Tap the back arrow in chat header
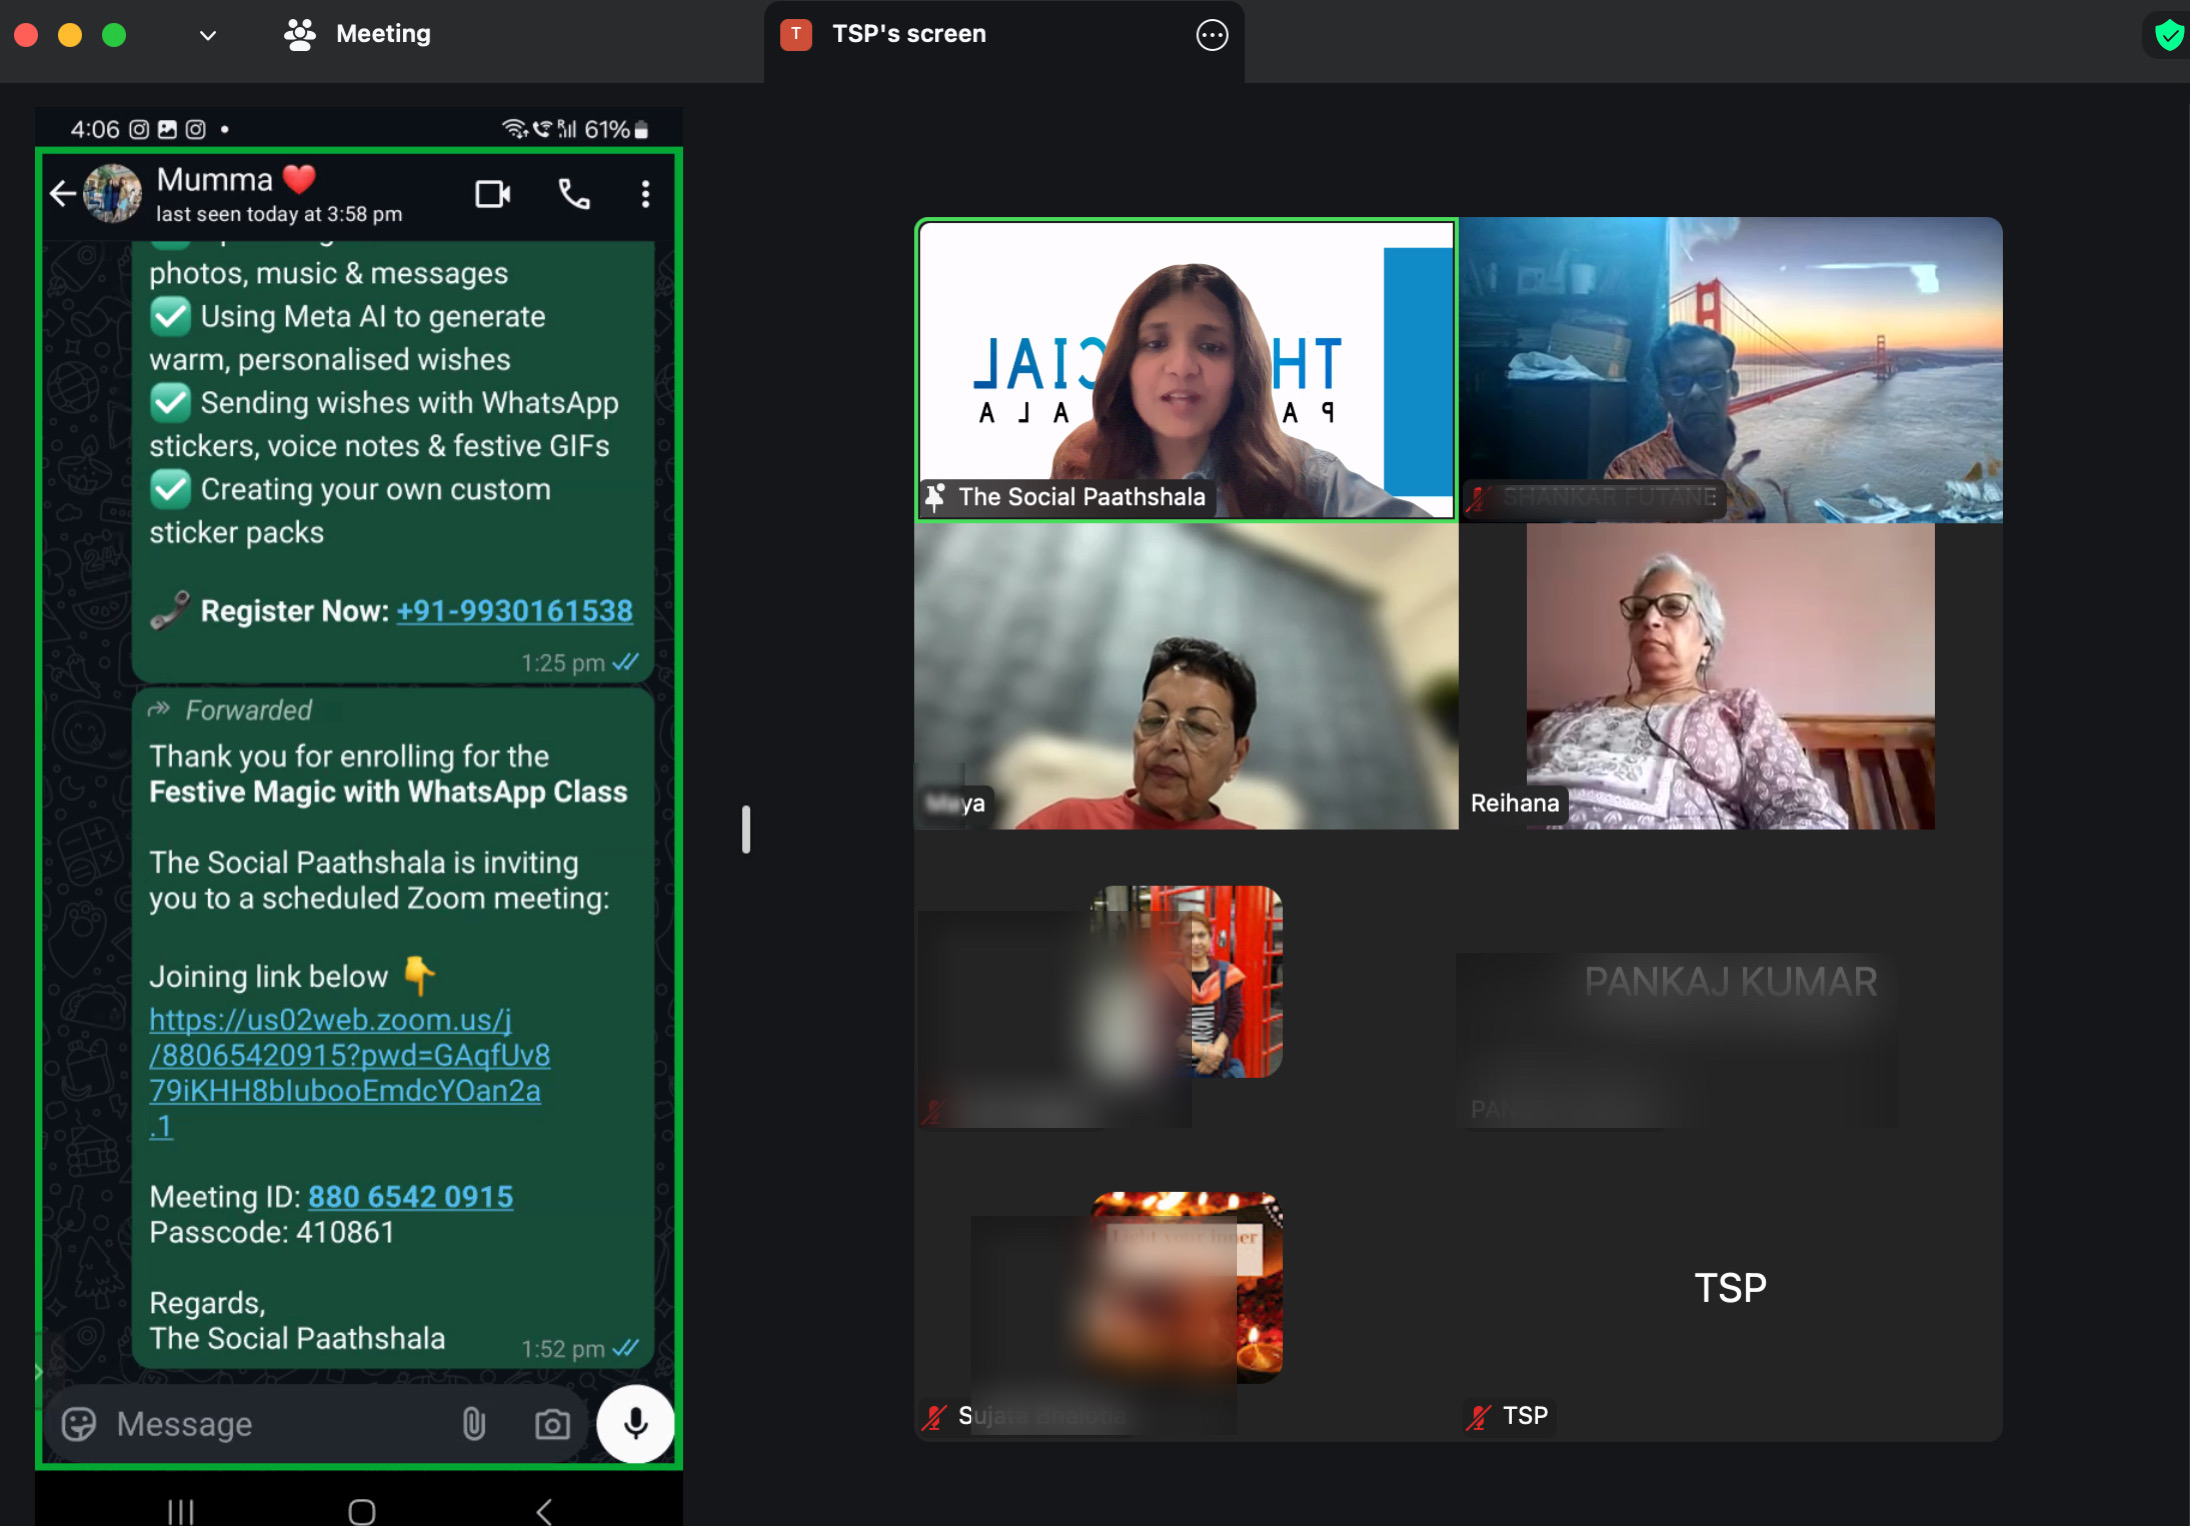 pyautogui.click(x=62, y=193)
